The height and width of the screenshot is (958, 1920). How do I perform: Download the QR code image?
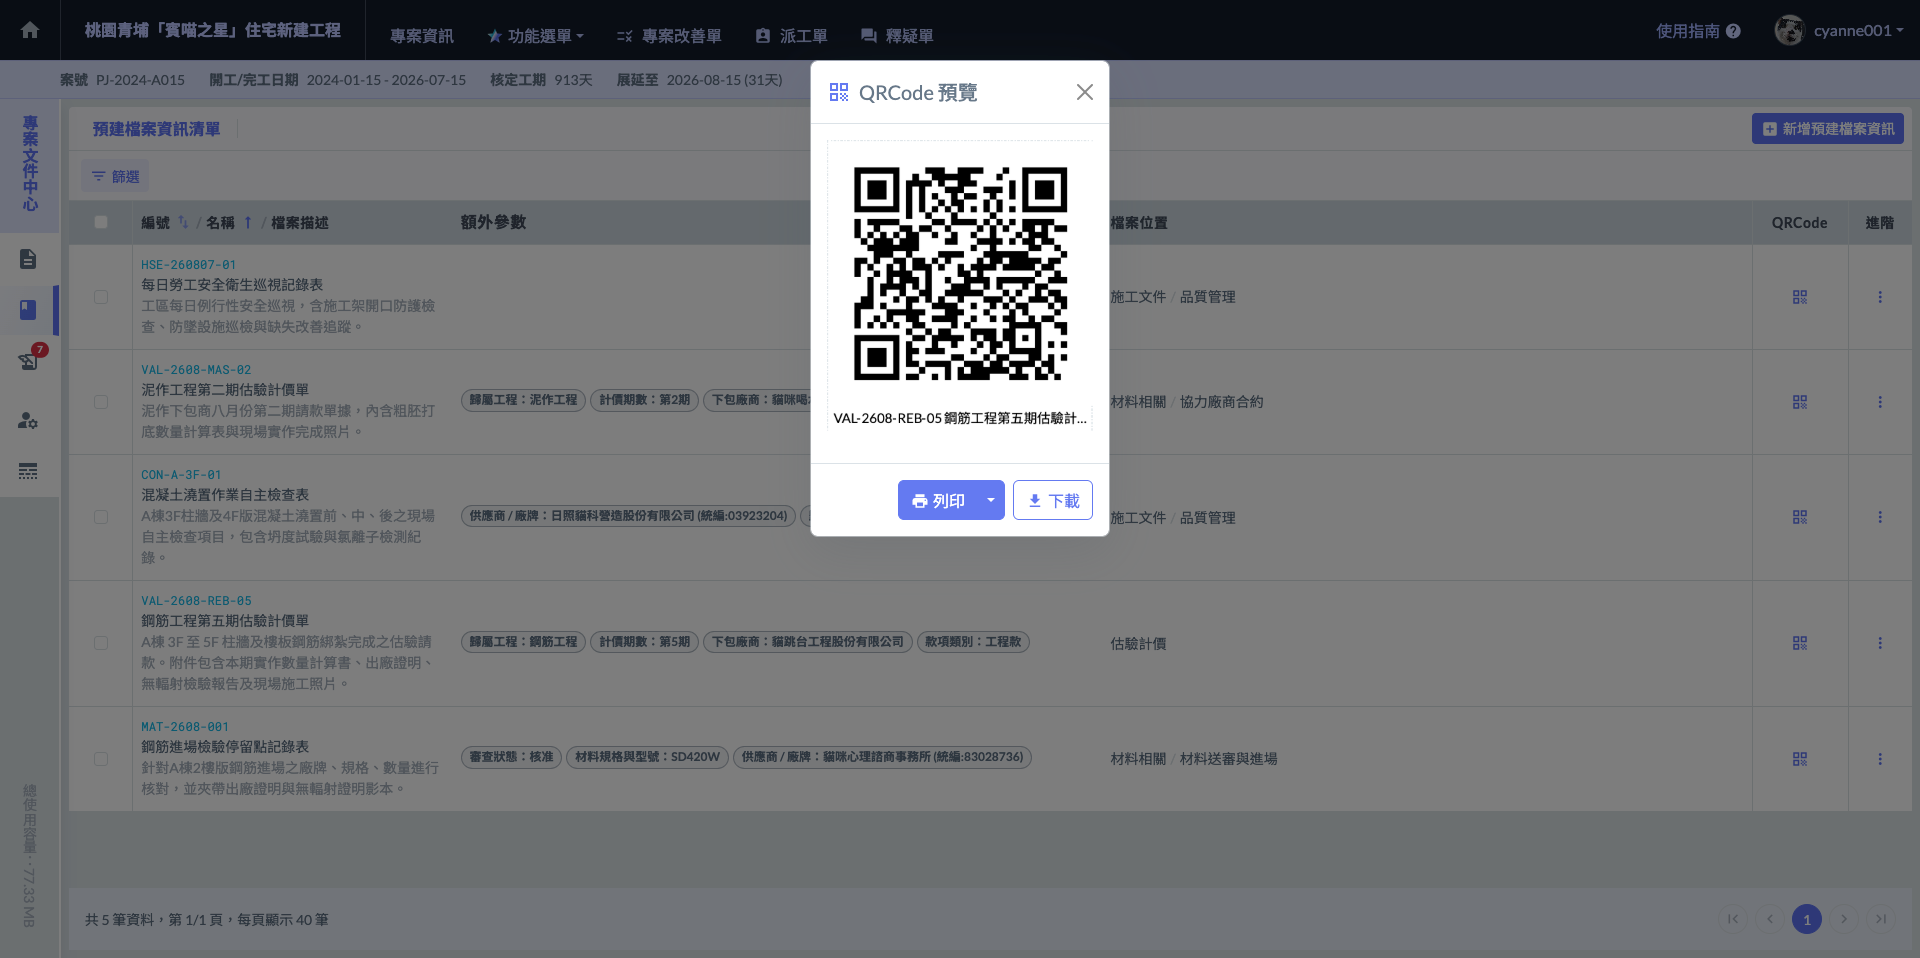point(1053,500)
